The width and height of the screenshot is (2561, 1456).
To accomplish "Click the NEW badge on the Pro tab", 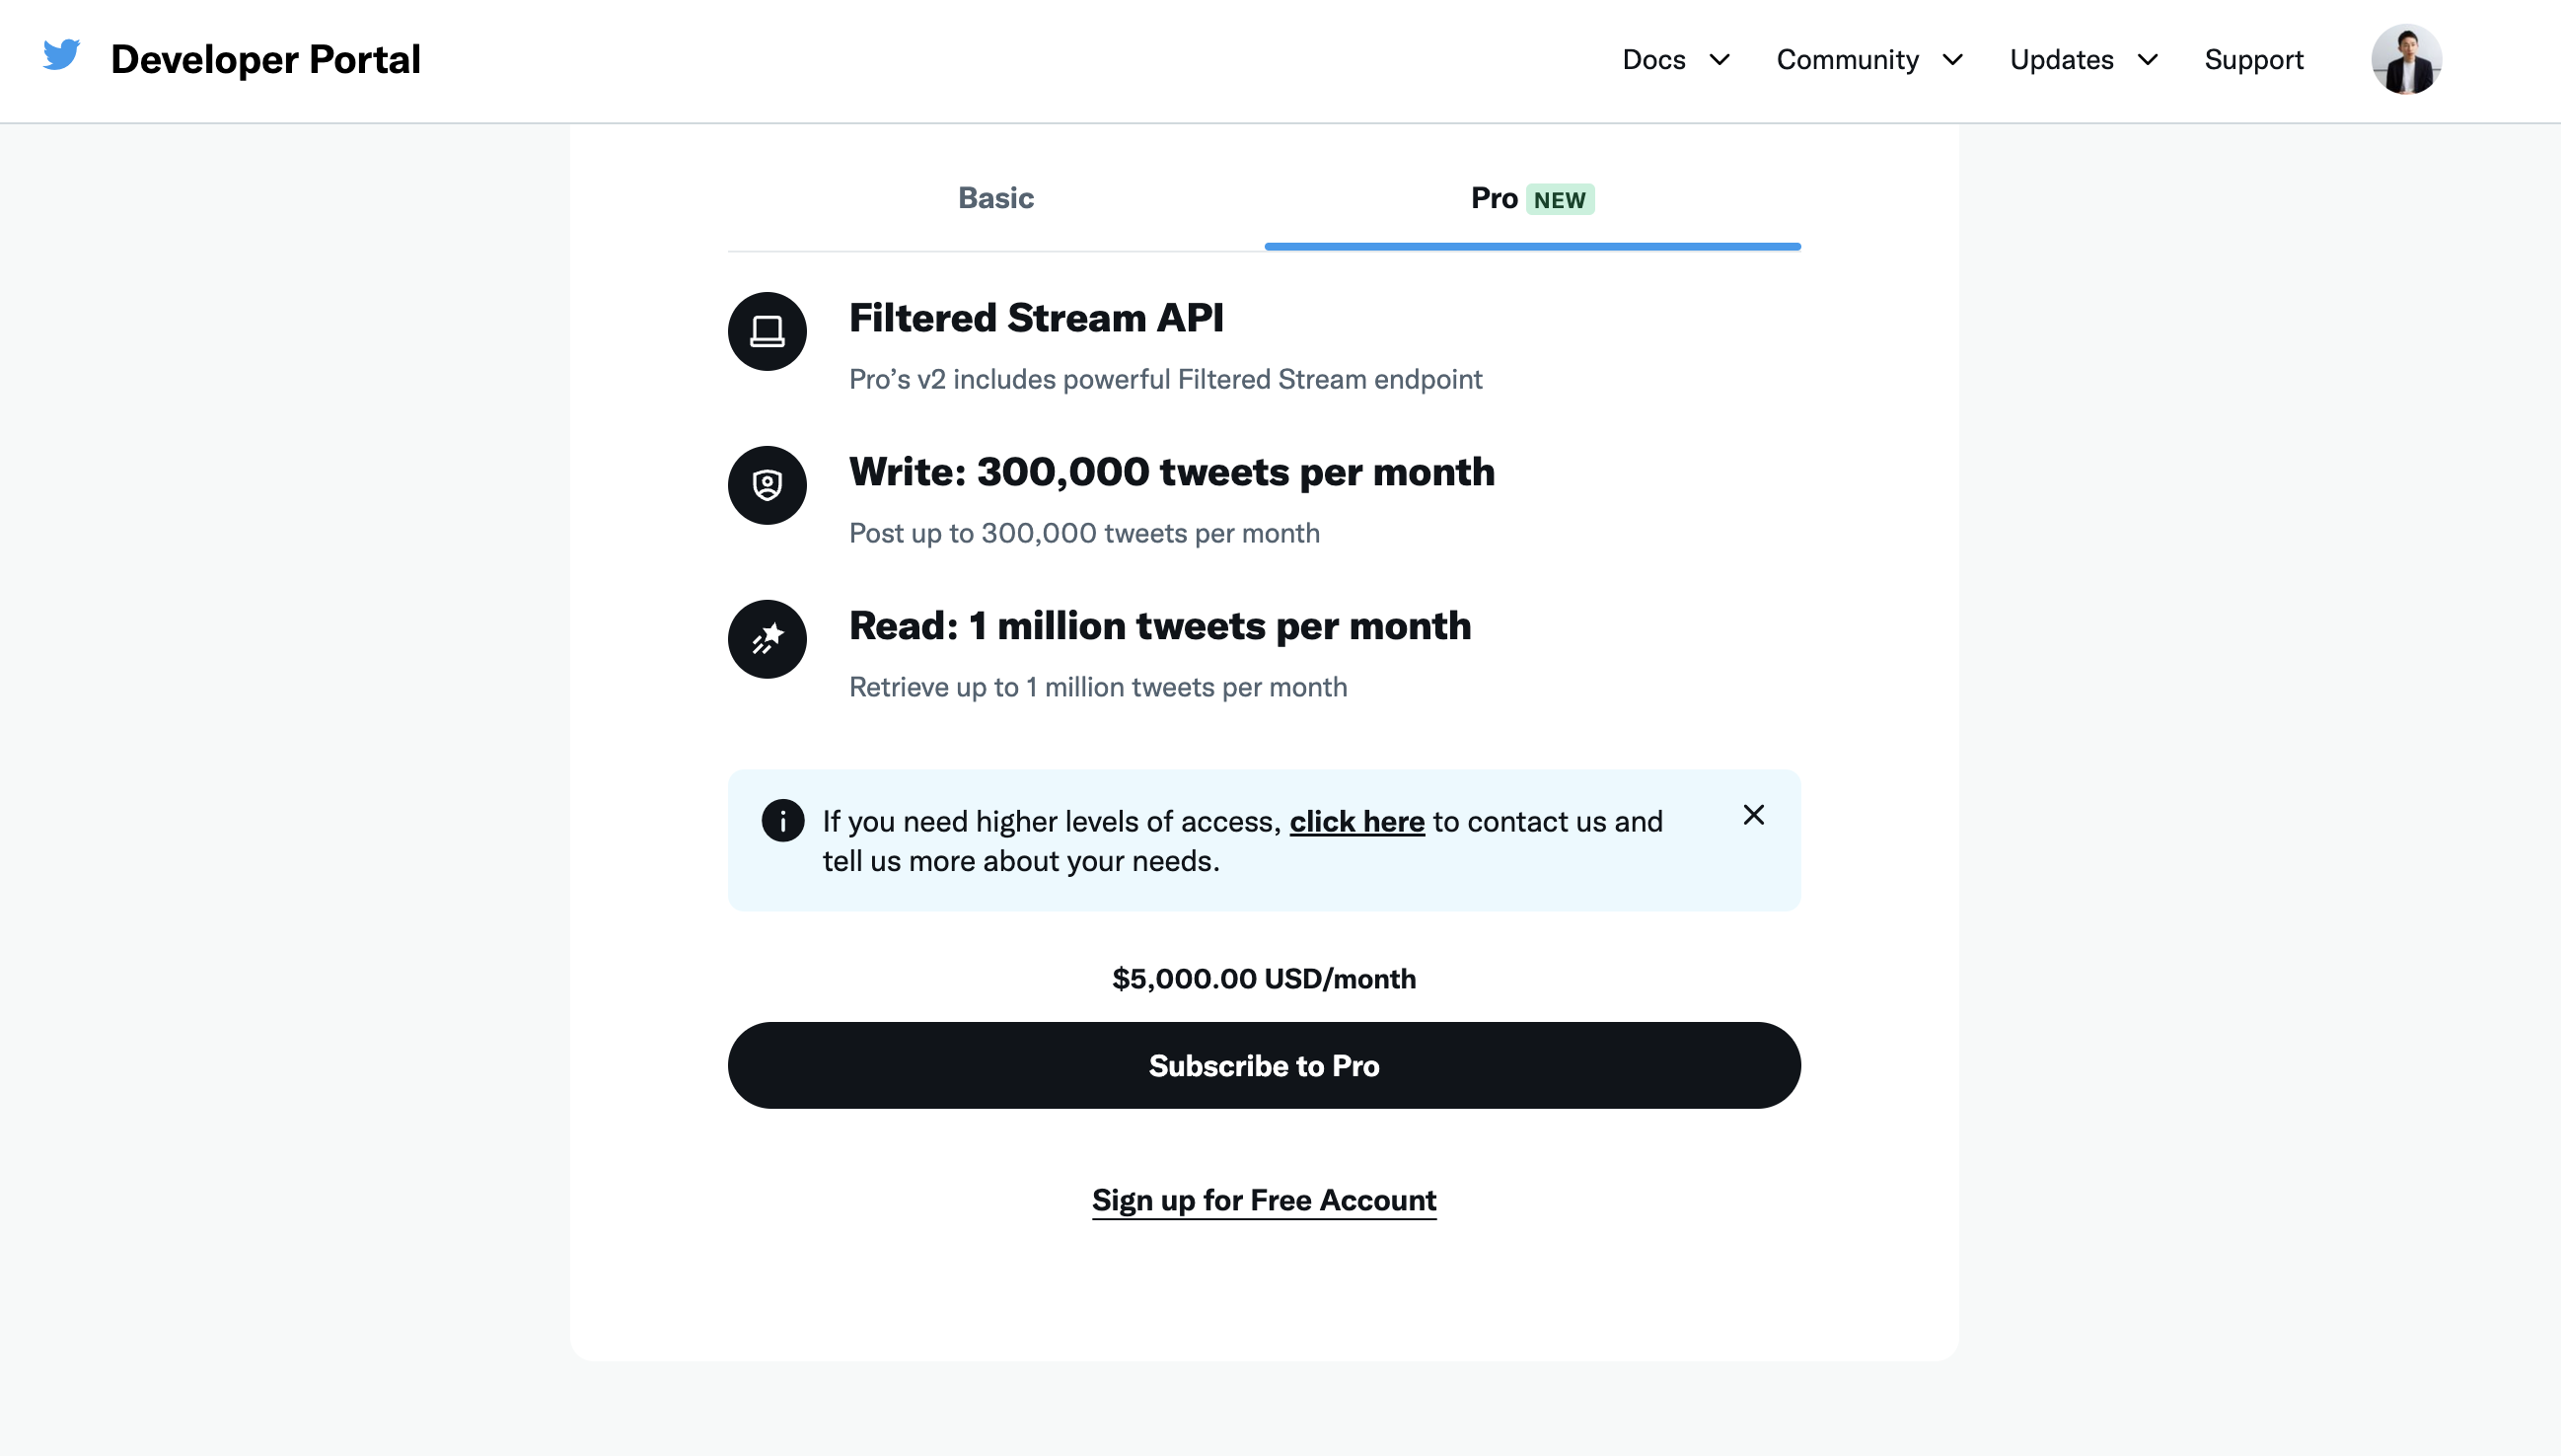I will pyautogui.click(x=1559, y=200).
